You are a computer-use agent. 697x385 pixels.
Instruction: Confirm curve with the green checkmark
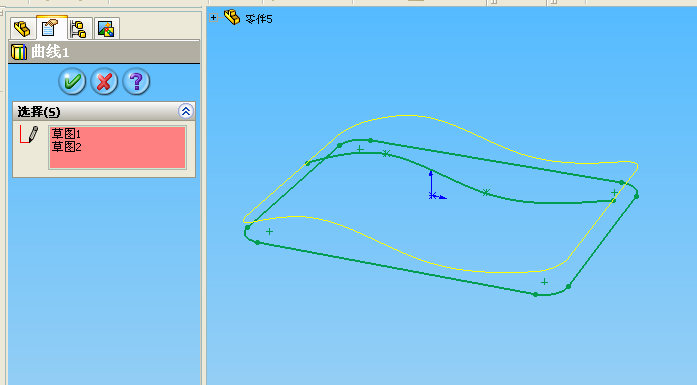pos(72,81)
